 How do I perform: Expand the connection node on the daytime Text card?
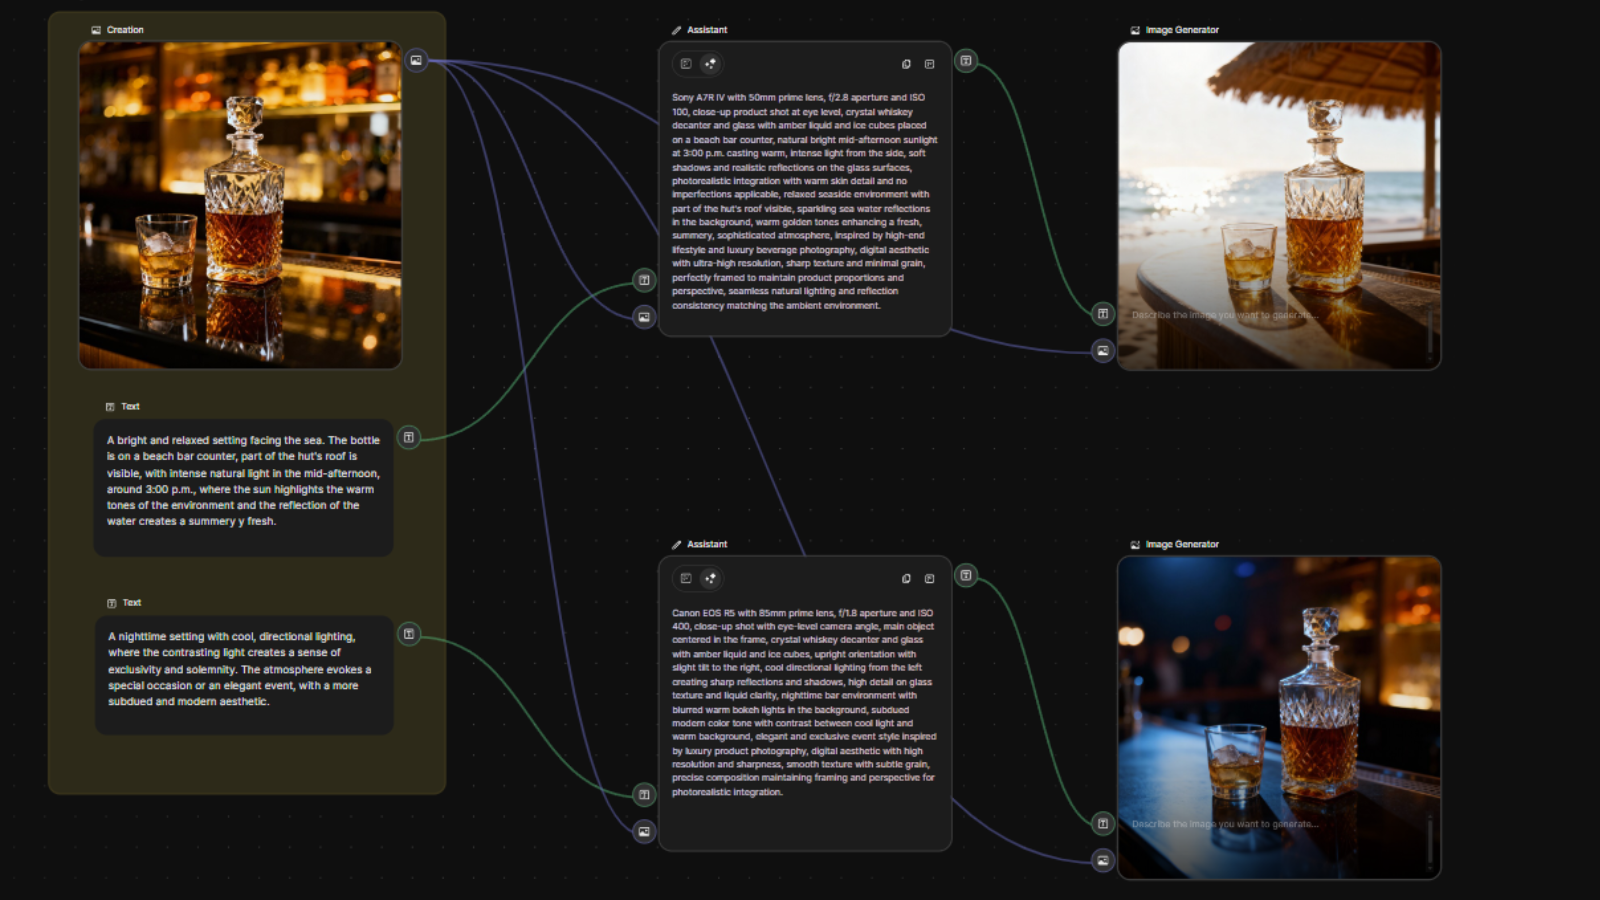[408, 437]
